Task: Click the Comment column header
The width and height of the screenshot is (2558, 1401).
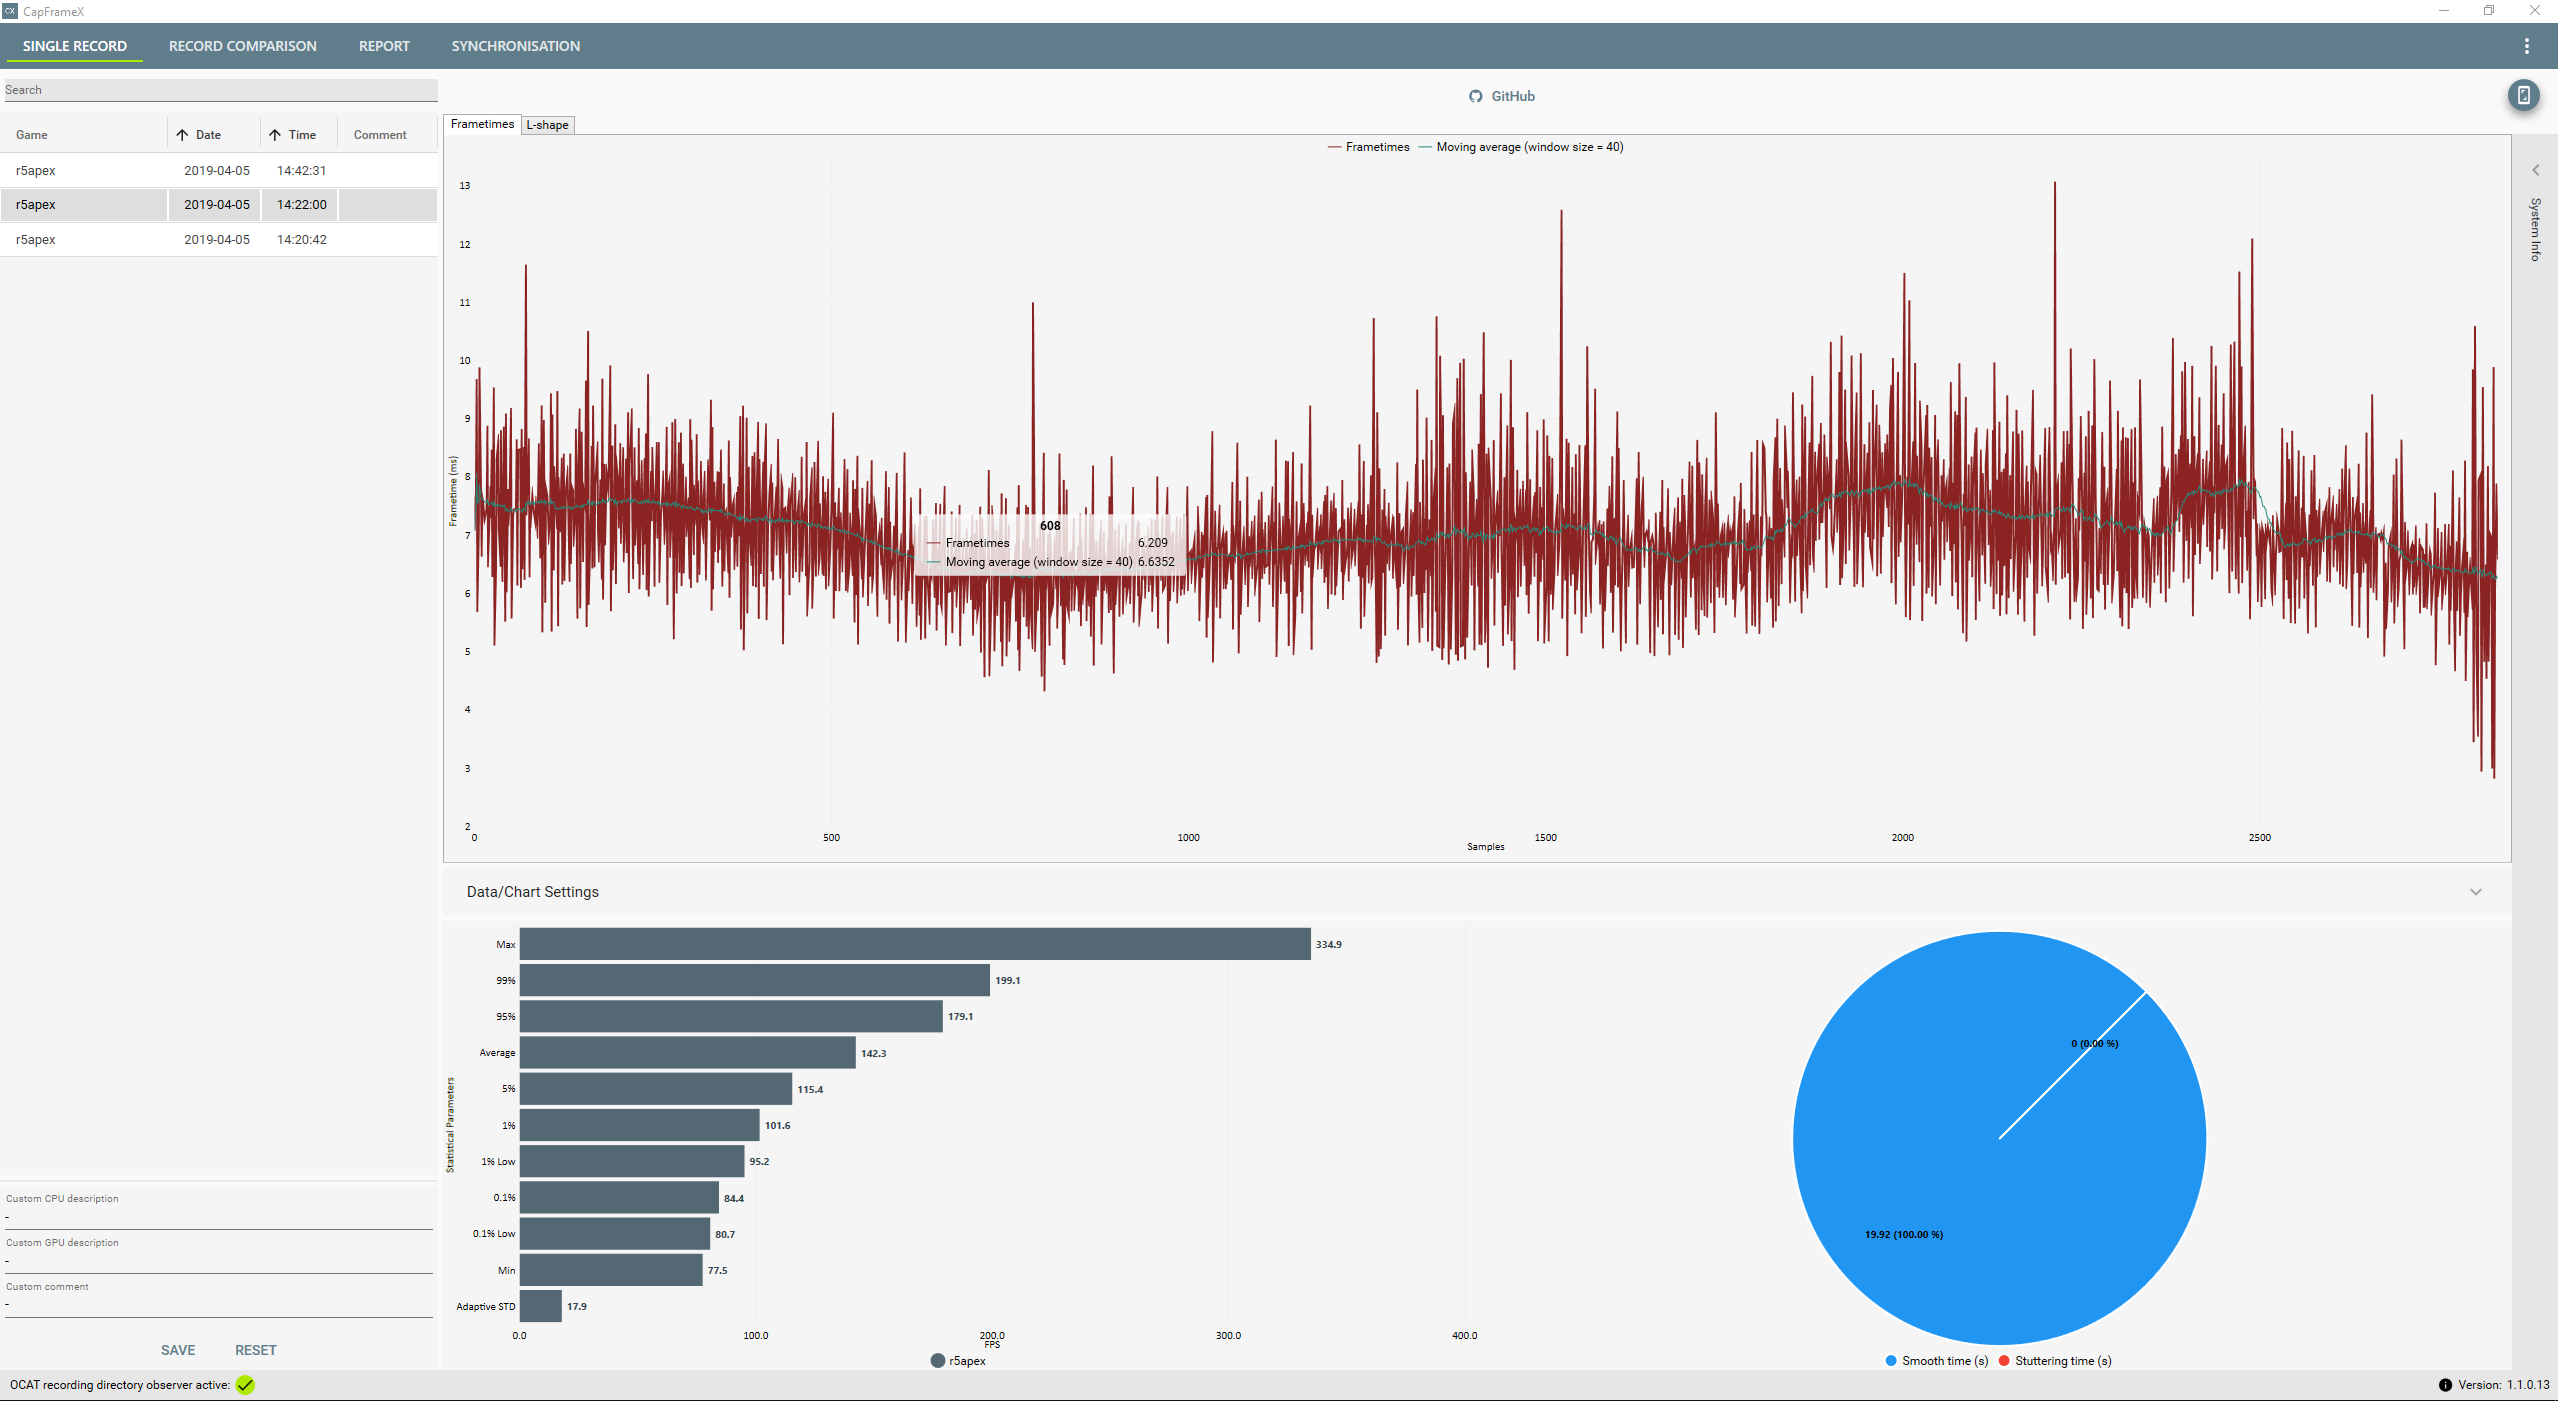Action: pyautogui.click(x=380, y=135)
